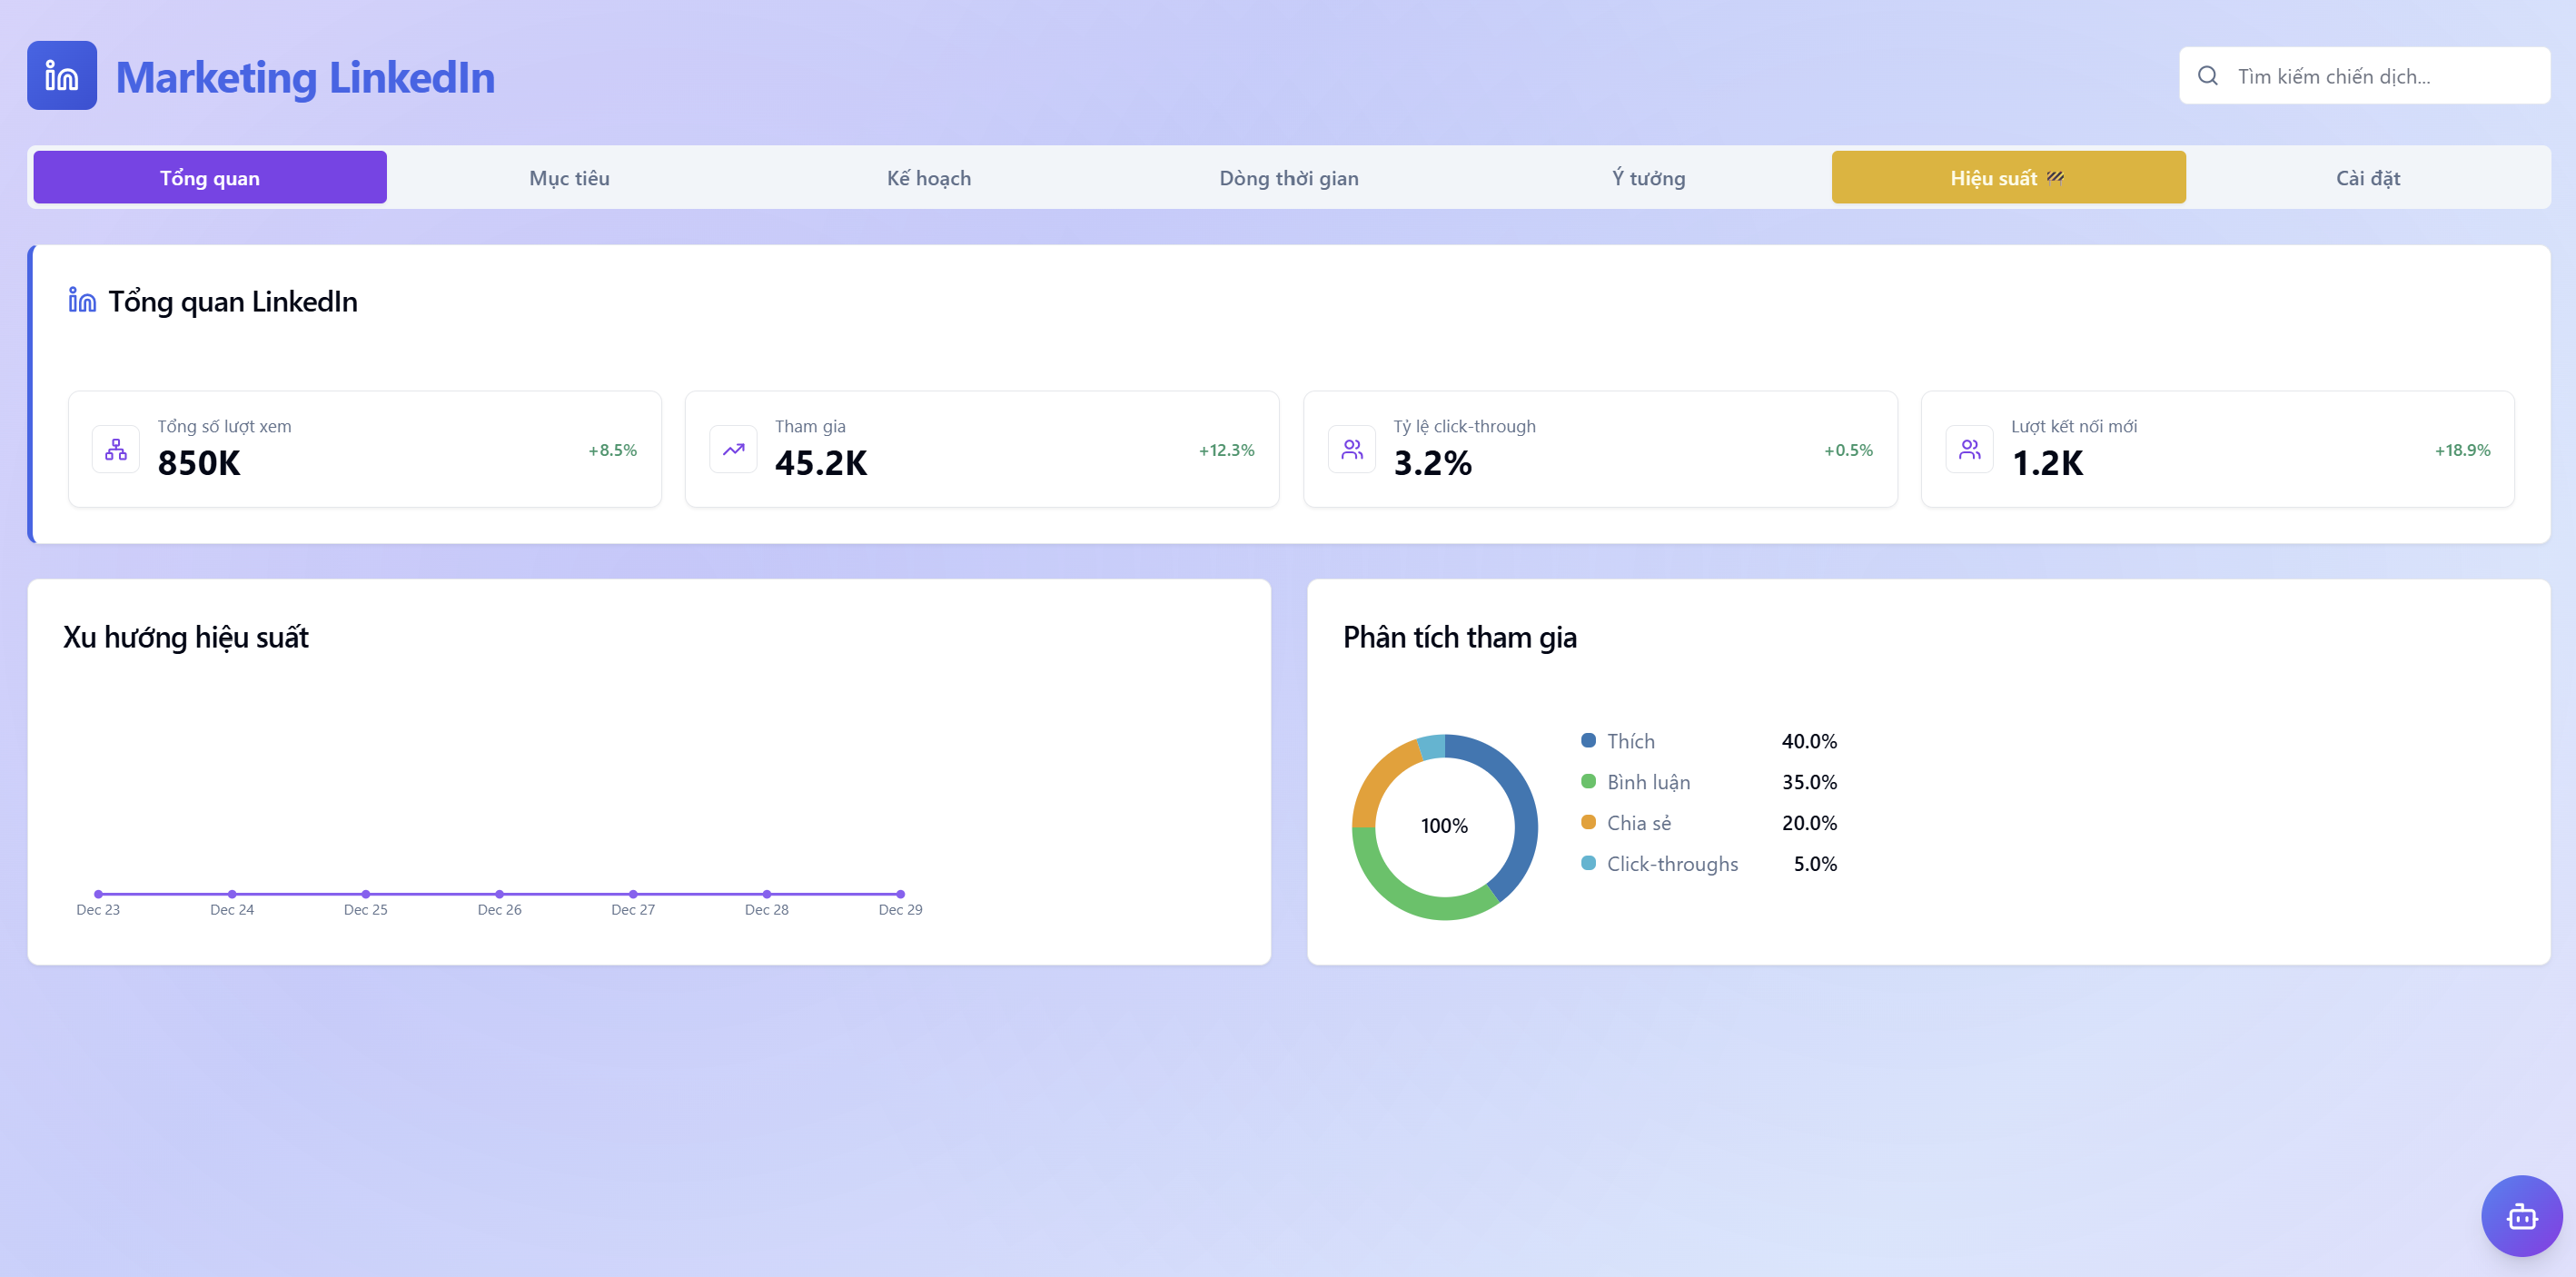This screenshot has height=1277, width=2576.
Task: Click the orange Chia sẻ legend dot
Action: point(1588,822)
